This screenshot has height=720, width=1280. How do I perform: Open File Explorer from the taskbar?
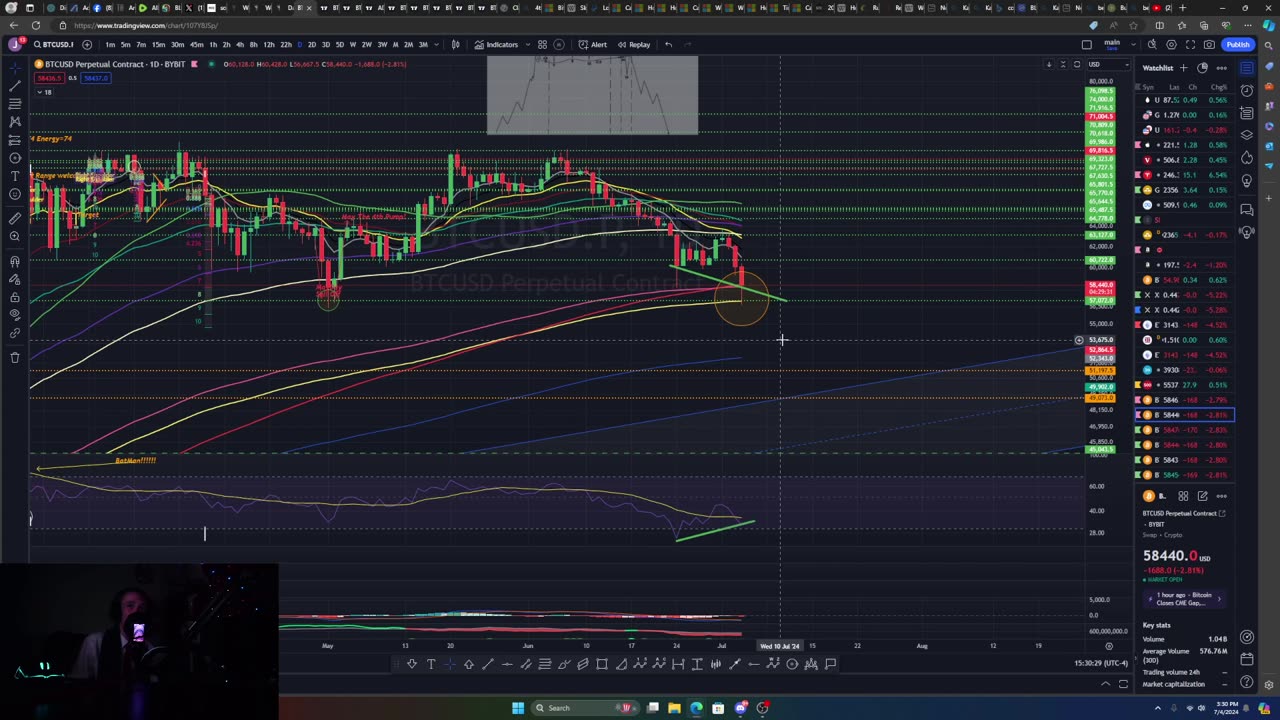pos(674,708)
